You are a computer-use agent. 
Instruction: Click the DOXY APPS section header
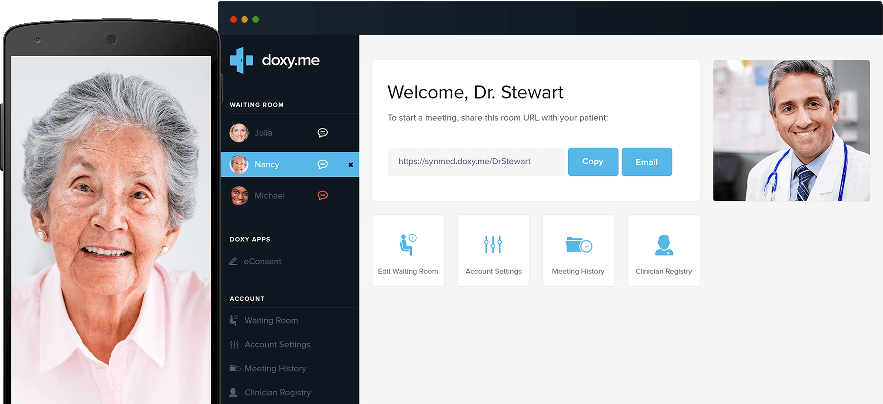[249, 239]
